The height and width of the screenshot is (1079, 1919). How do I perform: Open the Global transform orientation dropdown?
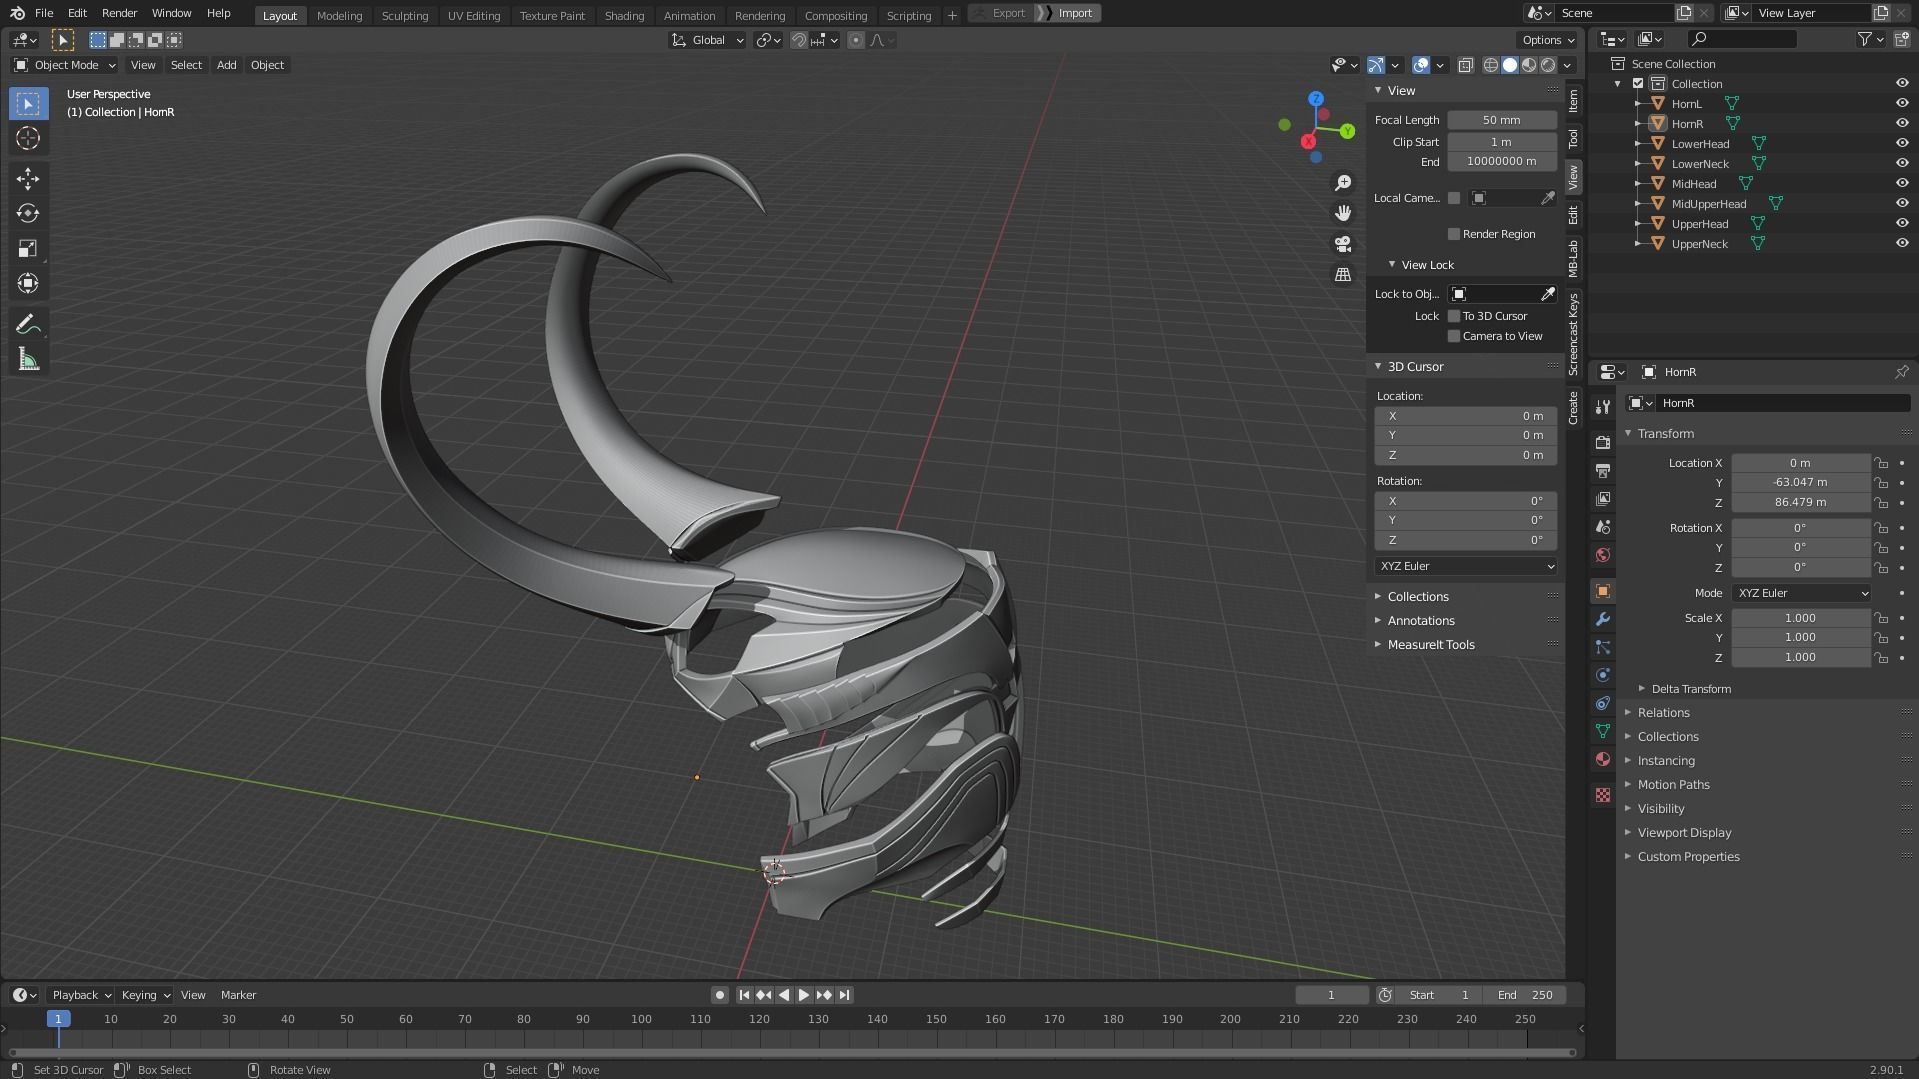pos(708,40)
